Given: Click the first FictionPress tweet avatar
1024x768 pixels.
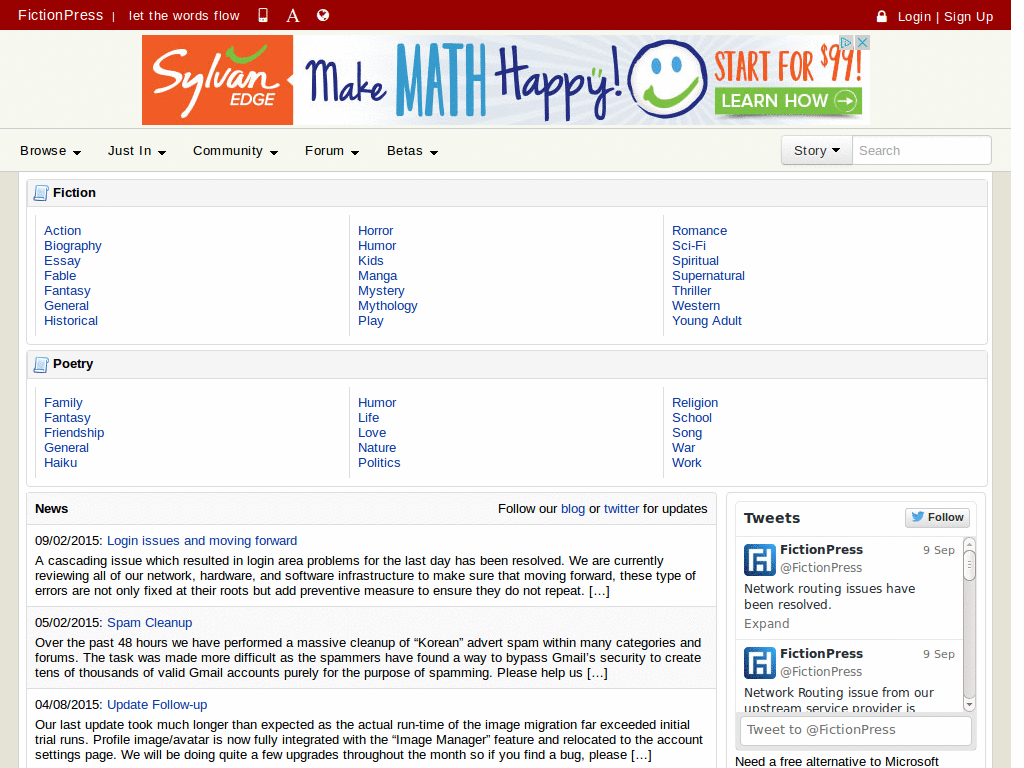Looking at the screenshot, I should (x=760, y=560).
